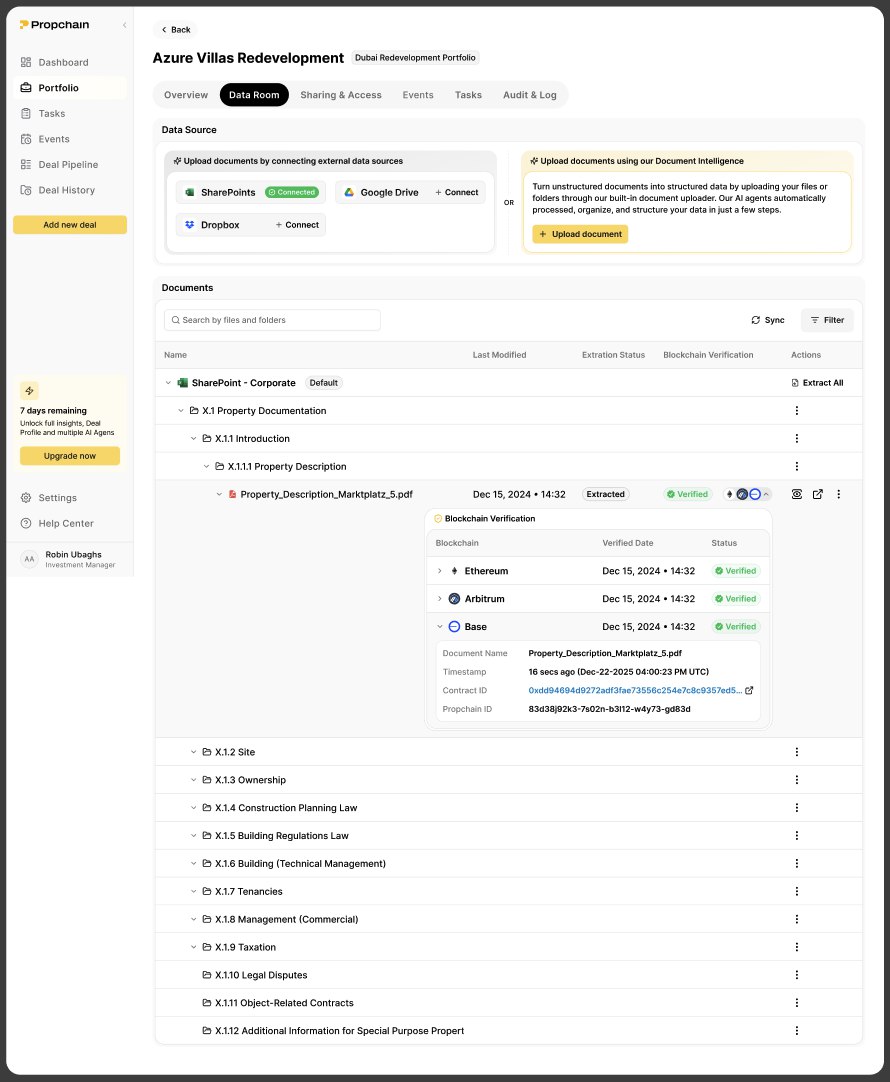Image resolution: width=890 pixels, height=1082 pixels.
Task: Click the Upload document button
Action: tap(580, 234)
